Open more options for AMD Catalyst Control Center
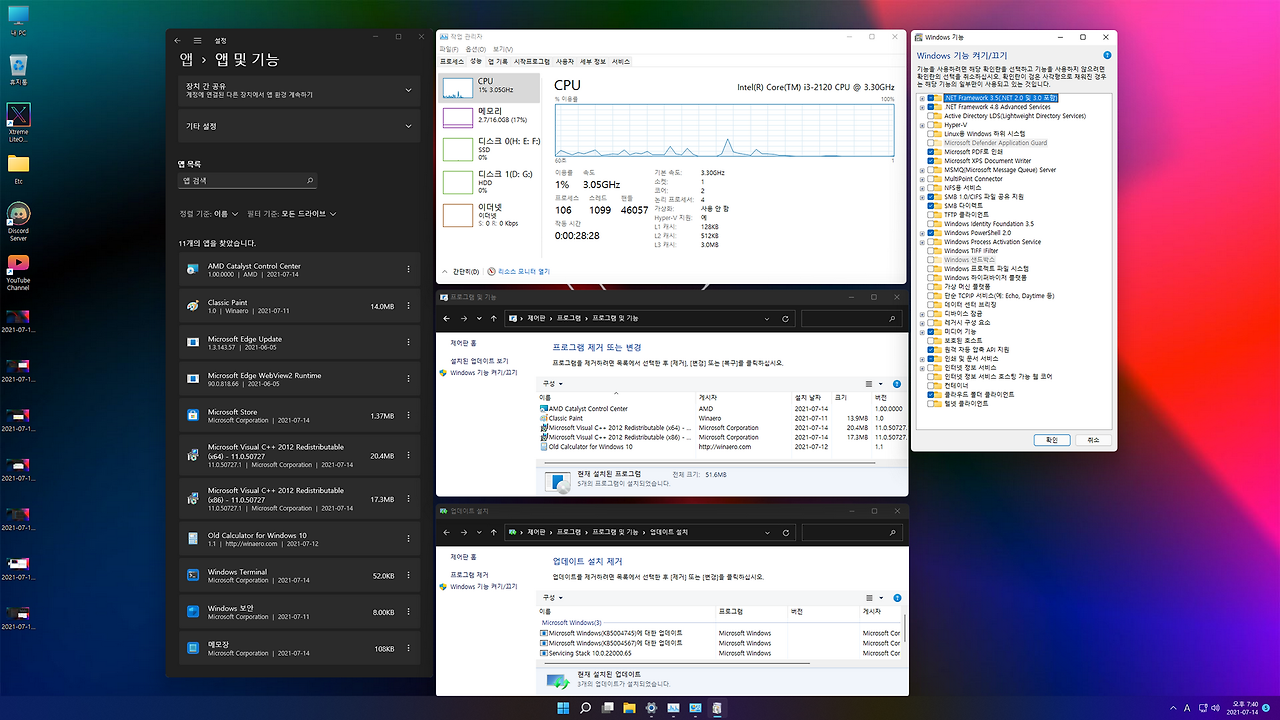 pyautogui.click(x=408, y=270)
